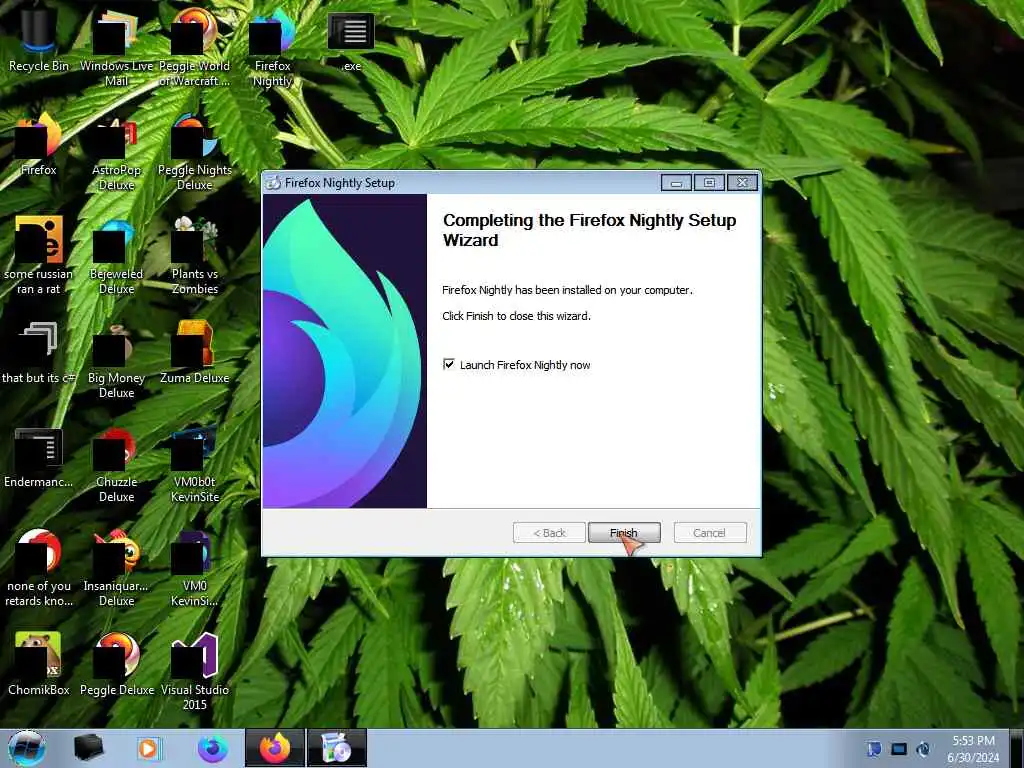Click Finish in Firefox Nightly Setup
Viewport: 1024px width, 768px height.
(x=624, y=533)
